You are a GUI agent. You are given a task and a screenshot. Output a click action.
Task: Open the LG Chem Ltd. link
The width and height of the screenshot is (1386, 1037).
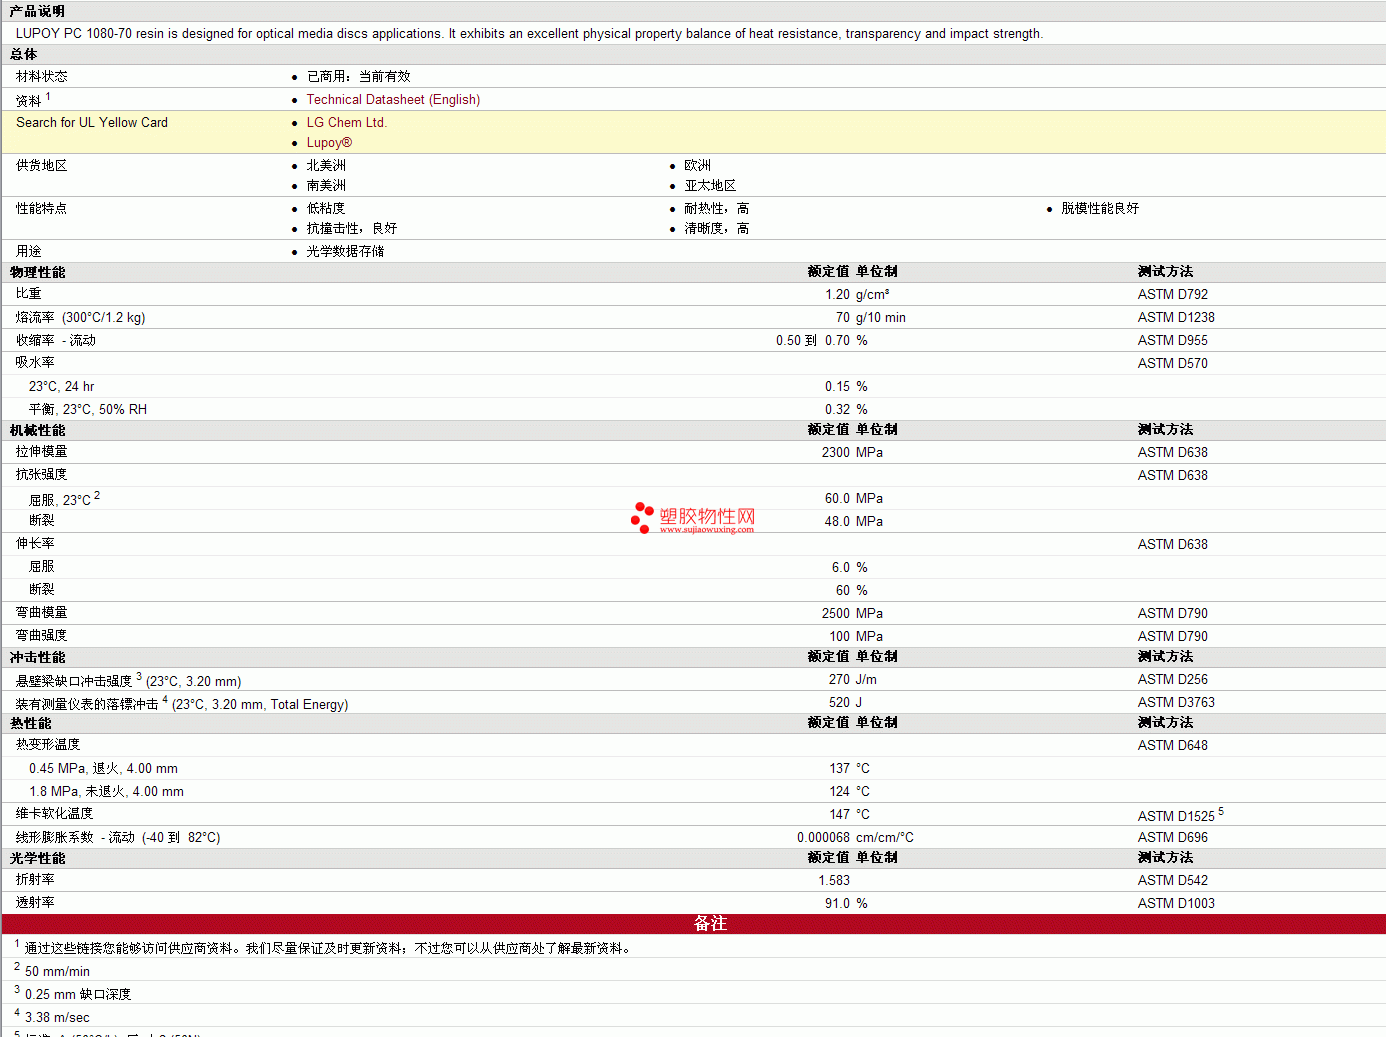tap(346, 123)
